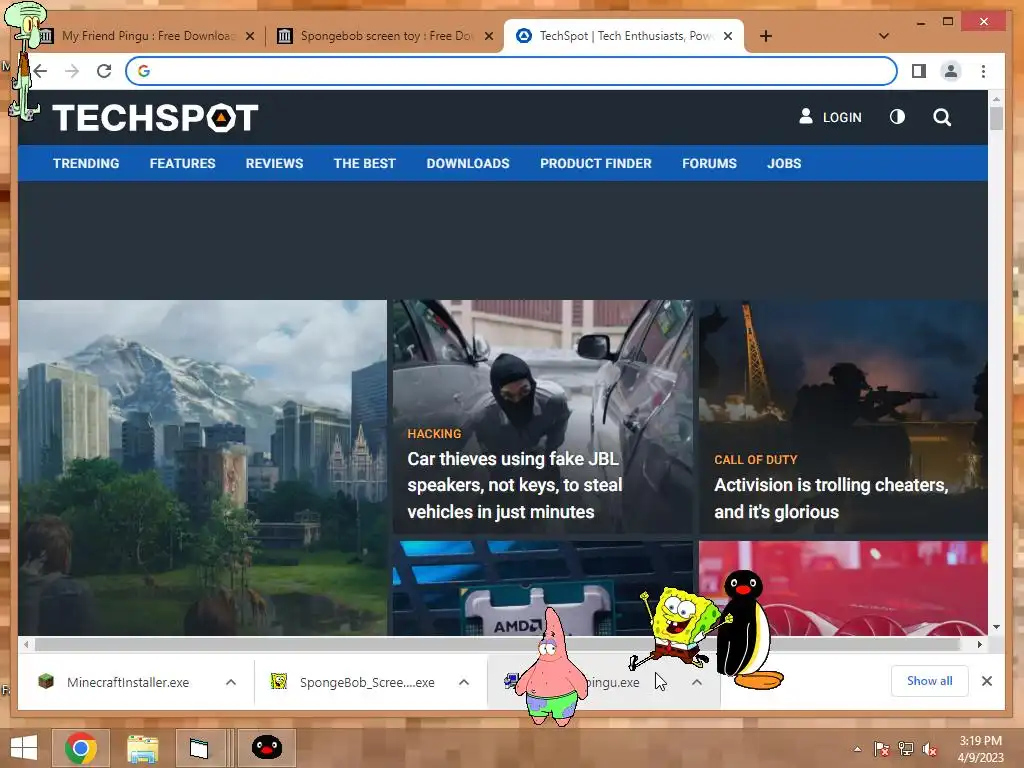Open the Action Center flag icon
This screenshot has height=768, width=1024.
point(882,749)
